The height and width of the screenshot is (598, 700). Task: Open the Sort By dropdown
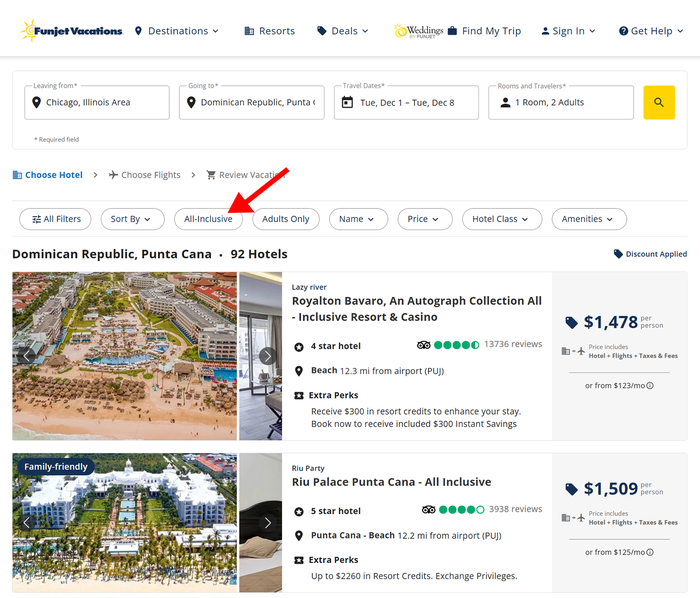click(x=132, y=219)
